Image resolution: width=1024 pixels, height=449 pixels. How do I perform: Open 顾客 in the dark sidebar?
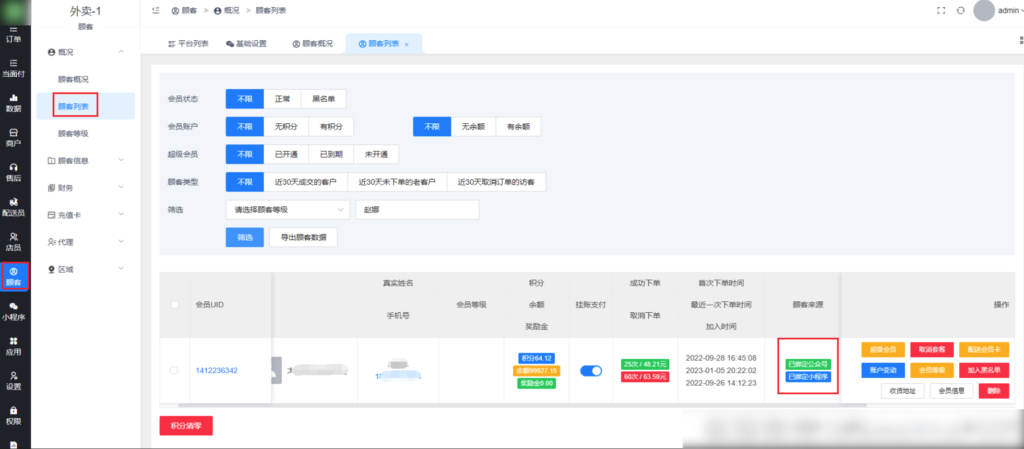pyautogui.click(x=14, y=277)
